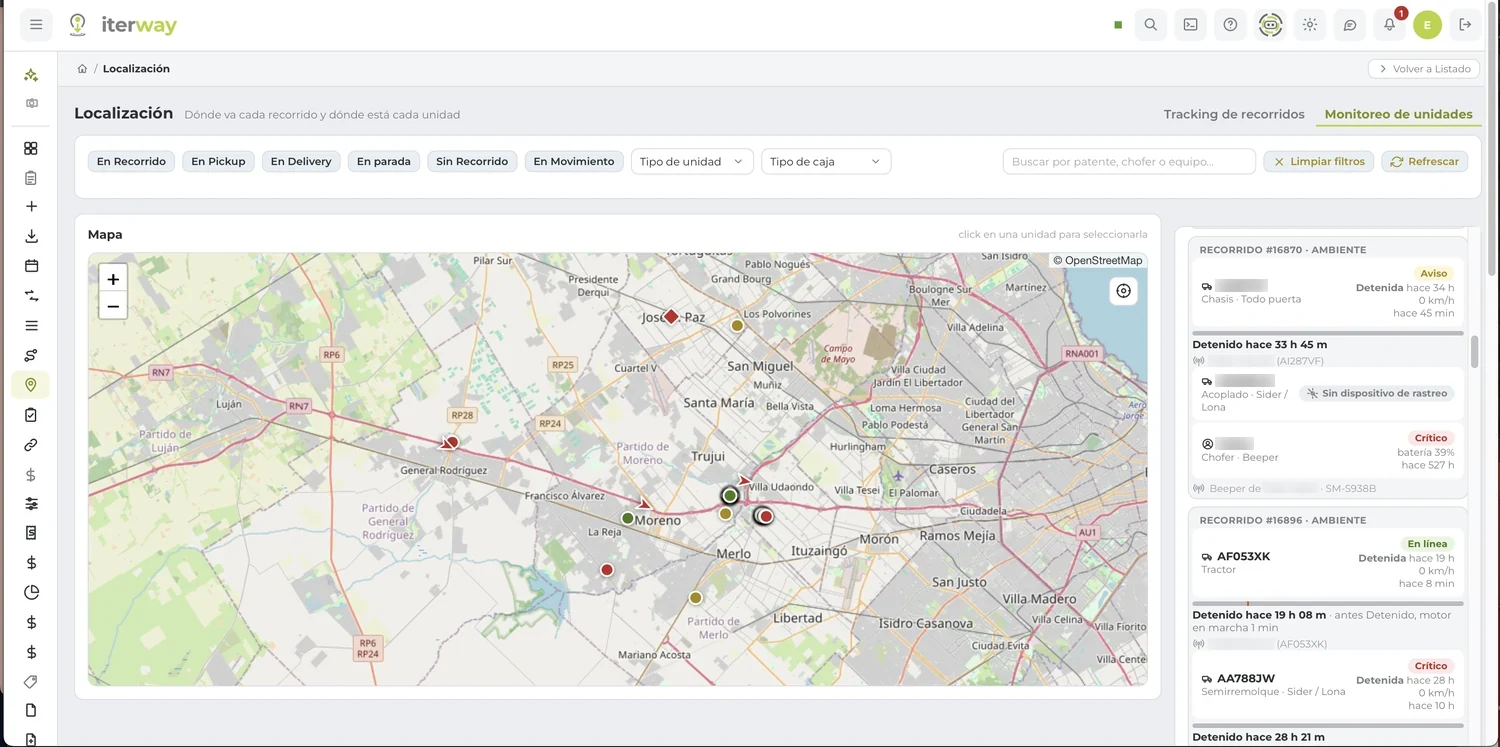Switch to Tracking de recorridos tab
This screenshot has height=747, width=1500.
[1234, 114]
